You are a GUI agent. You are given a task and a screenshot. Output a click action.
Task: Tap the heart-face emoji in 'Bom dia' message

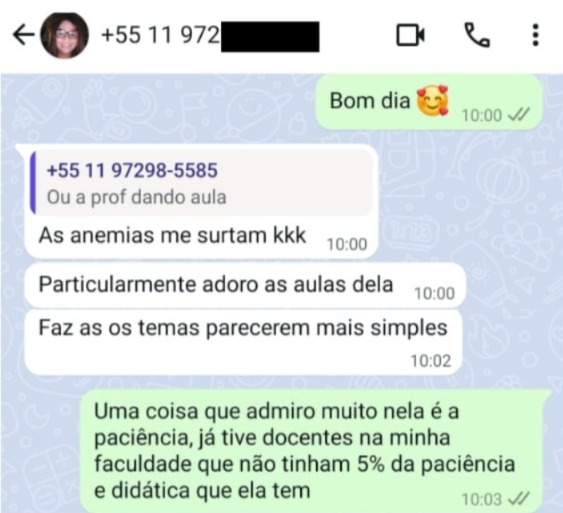click(433, 101)
